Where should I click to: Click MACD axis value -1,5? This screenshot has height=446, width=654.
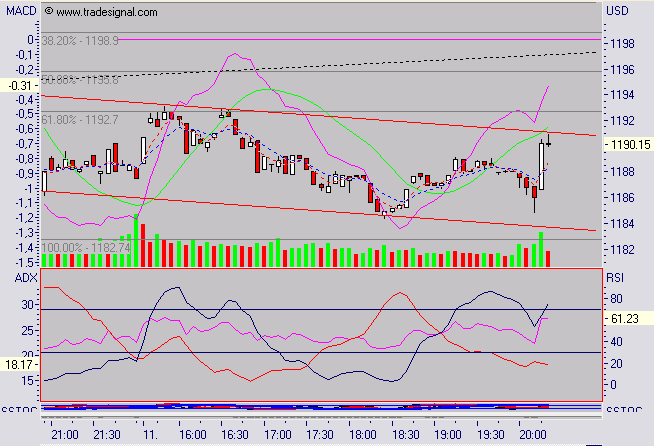(x=25, y=262)
